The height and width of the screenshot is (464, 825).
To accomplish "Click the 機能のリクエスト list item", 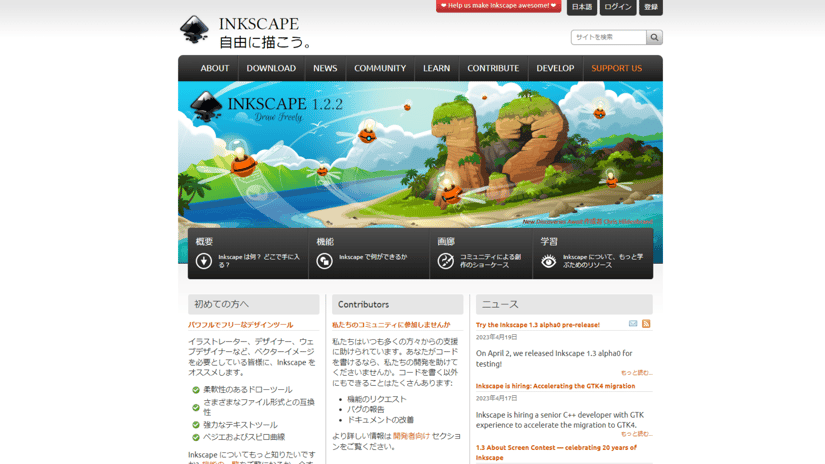I will pos(377,399).
